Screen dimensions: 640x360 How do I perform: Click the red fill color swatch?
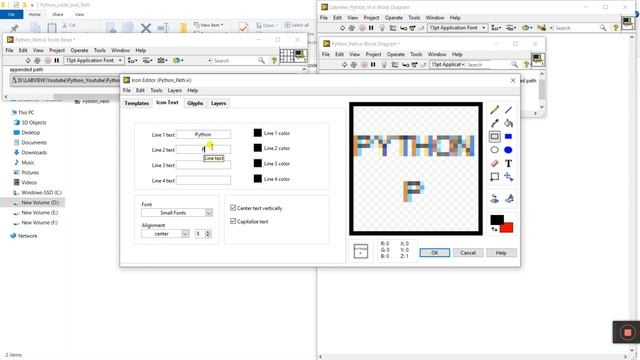click(x=508, y=227)
